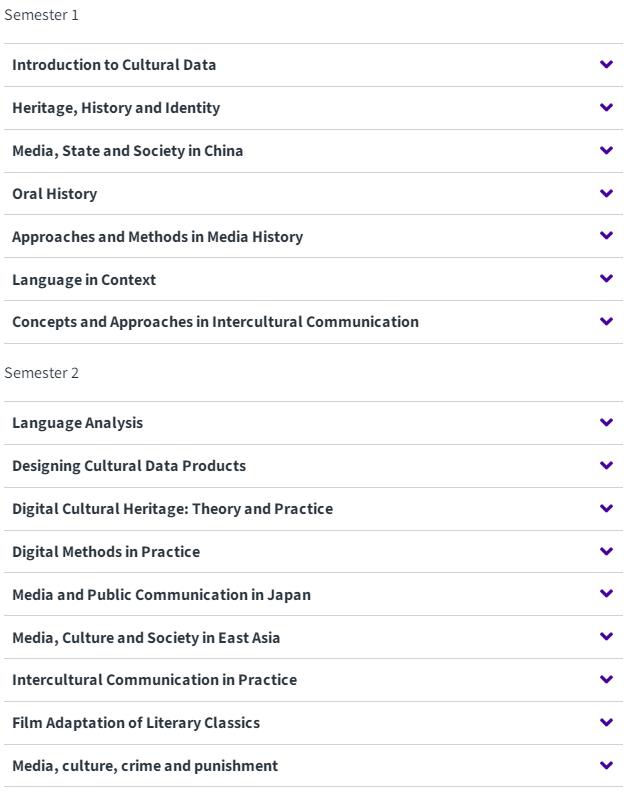Click chevron beside Heritage, History and Identity
The height and width of the screenshot is (791, 626).
coord(606,107)
